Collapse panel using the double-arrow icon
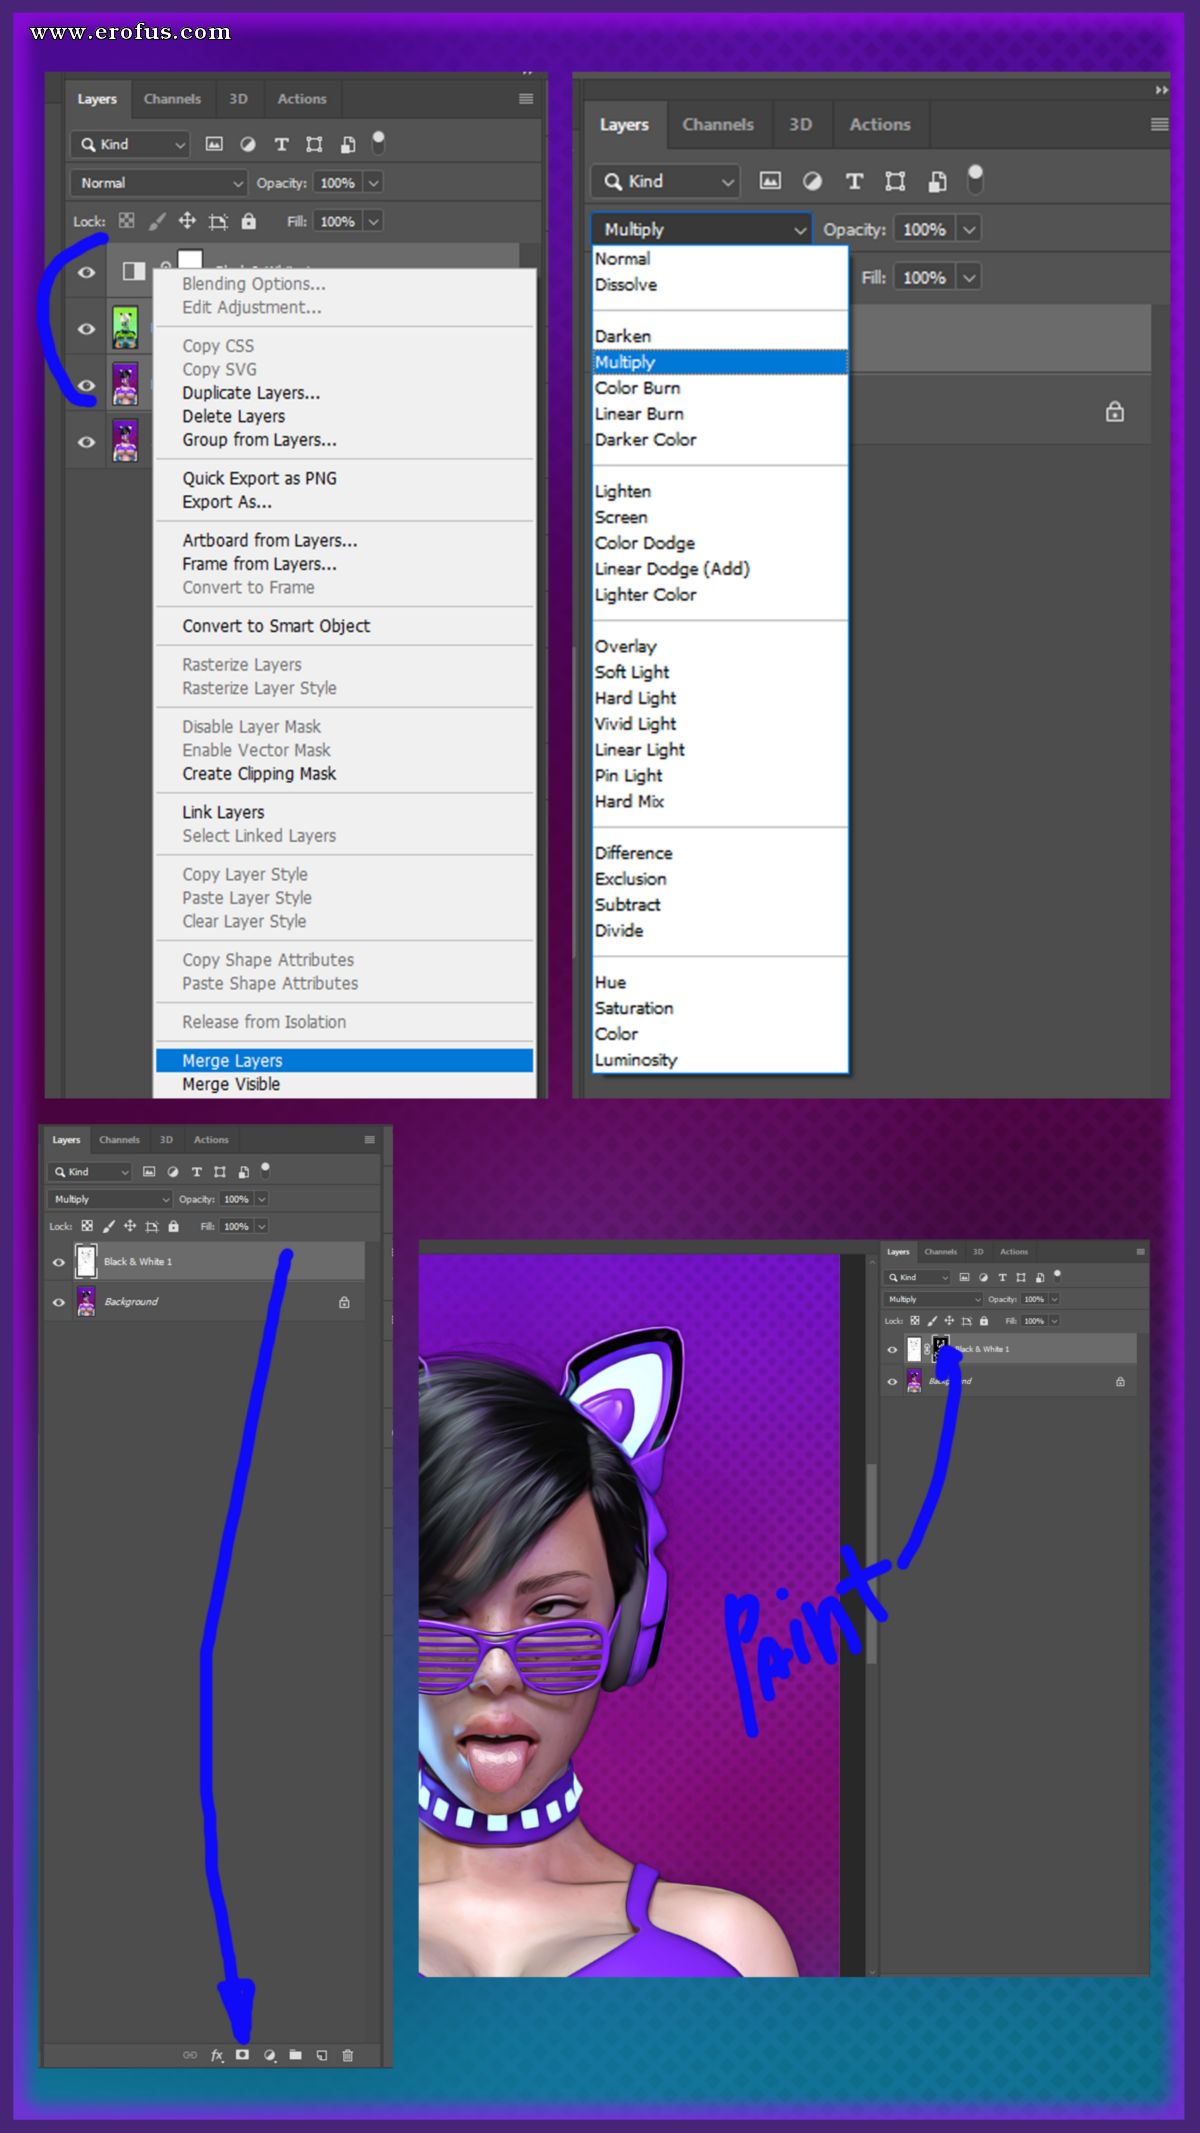Screen dimensions: 1200x2133 point(1161,90)
